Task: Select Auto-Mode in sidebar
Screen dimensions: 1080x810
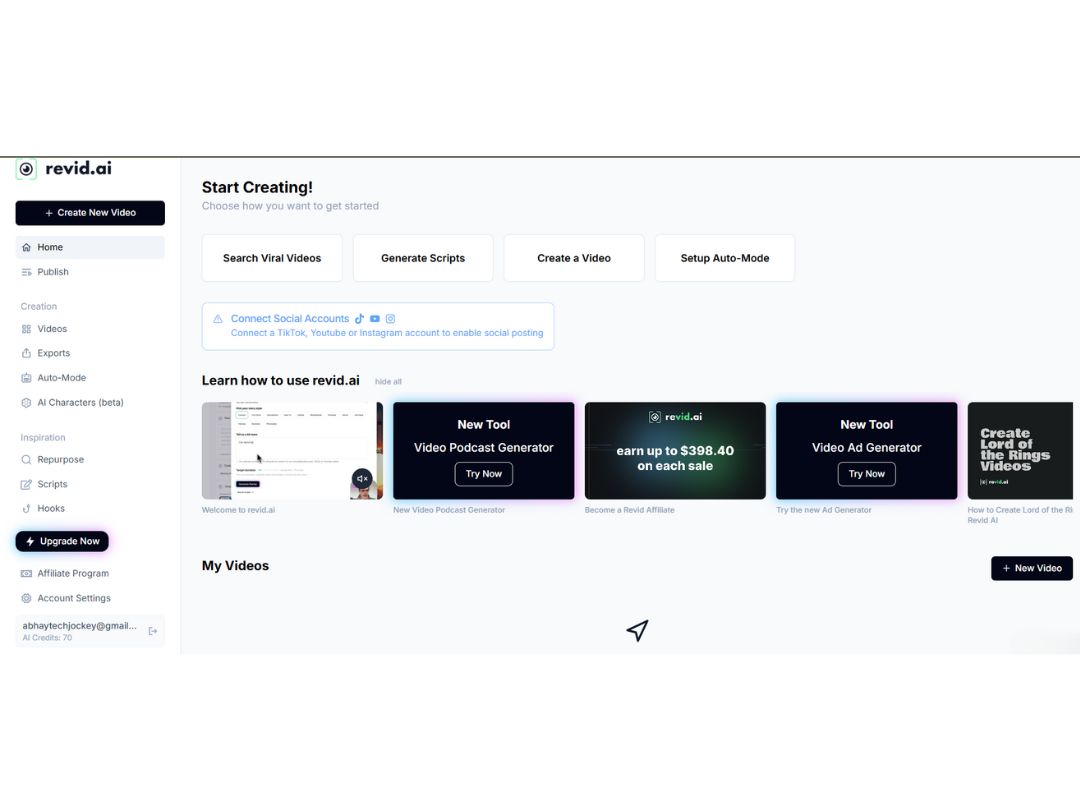Action: 90,378
